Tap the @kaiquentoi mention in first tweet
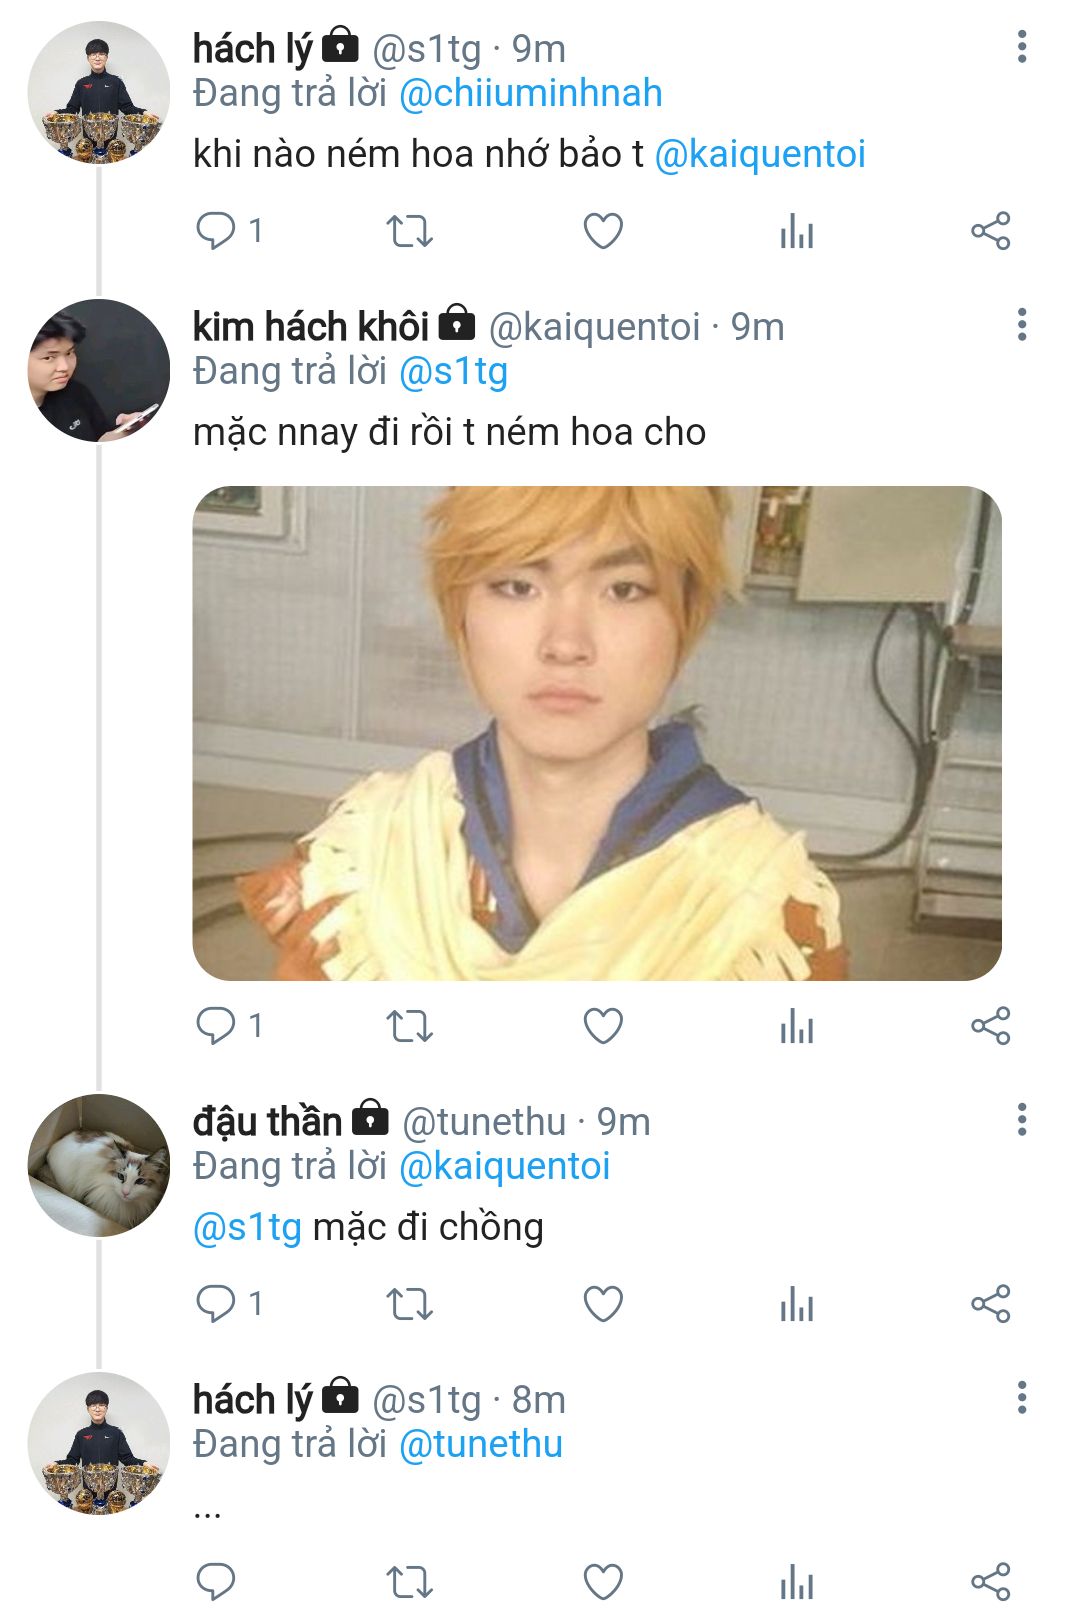Image resolution: width=1079 pixels, height=1620 pixels. click(x=760, y=154)
